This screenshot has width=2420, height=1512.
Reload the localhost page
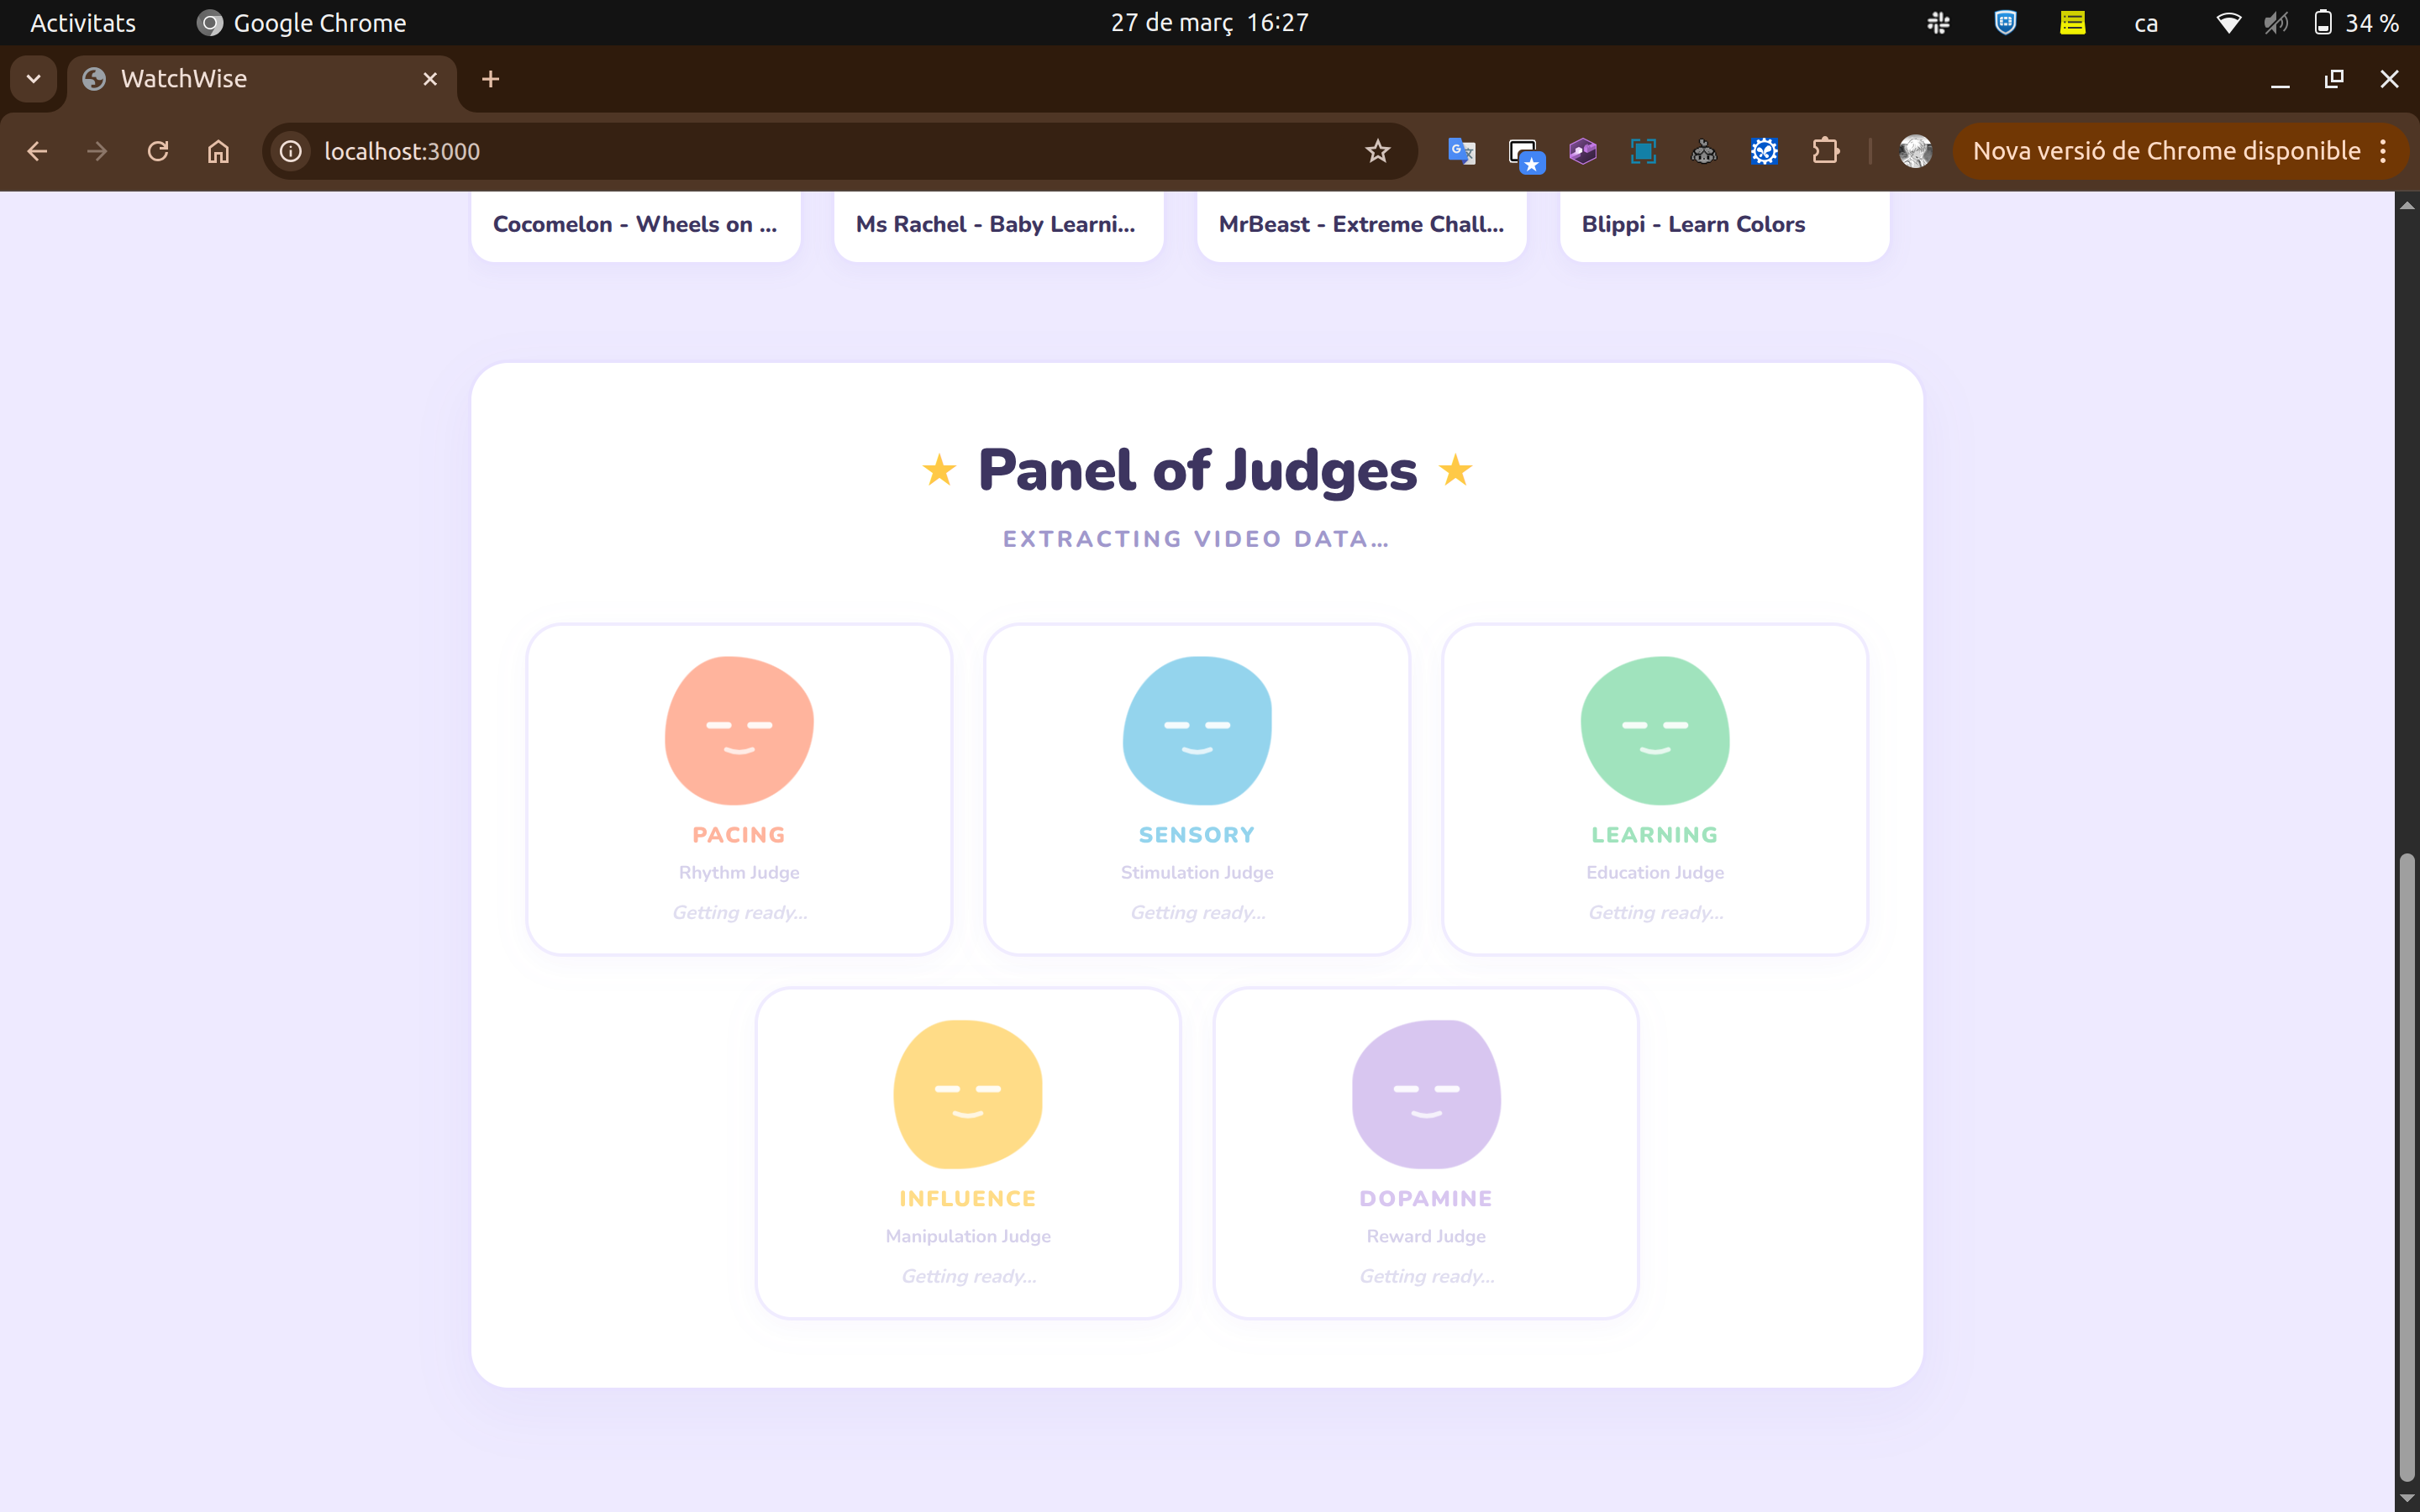coord(158,151)
